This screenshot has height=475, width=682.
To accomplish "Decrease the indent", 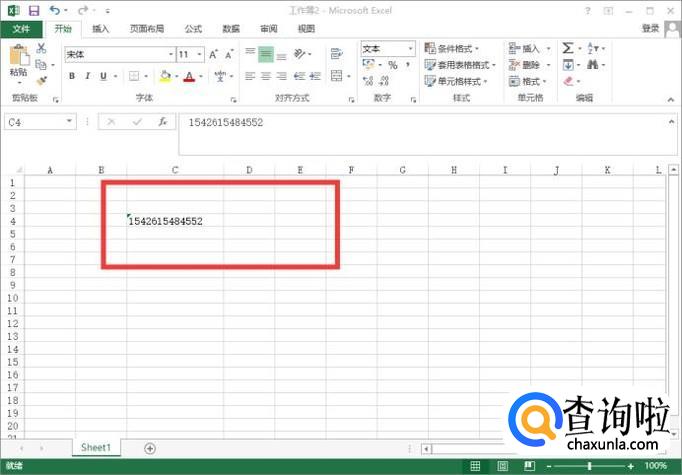I will click(299, 76).
